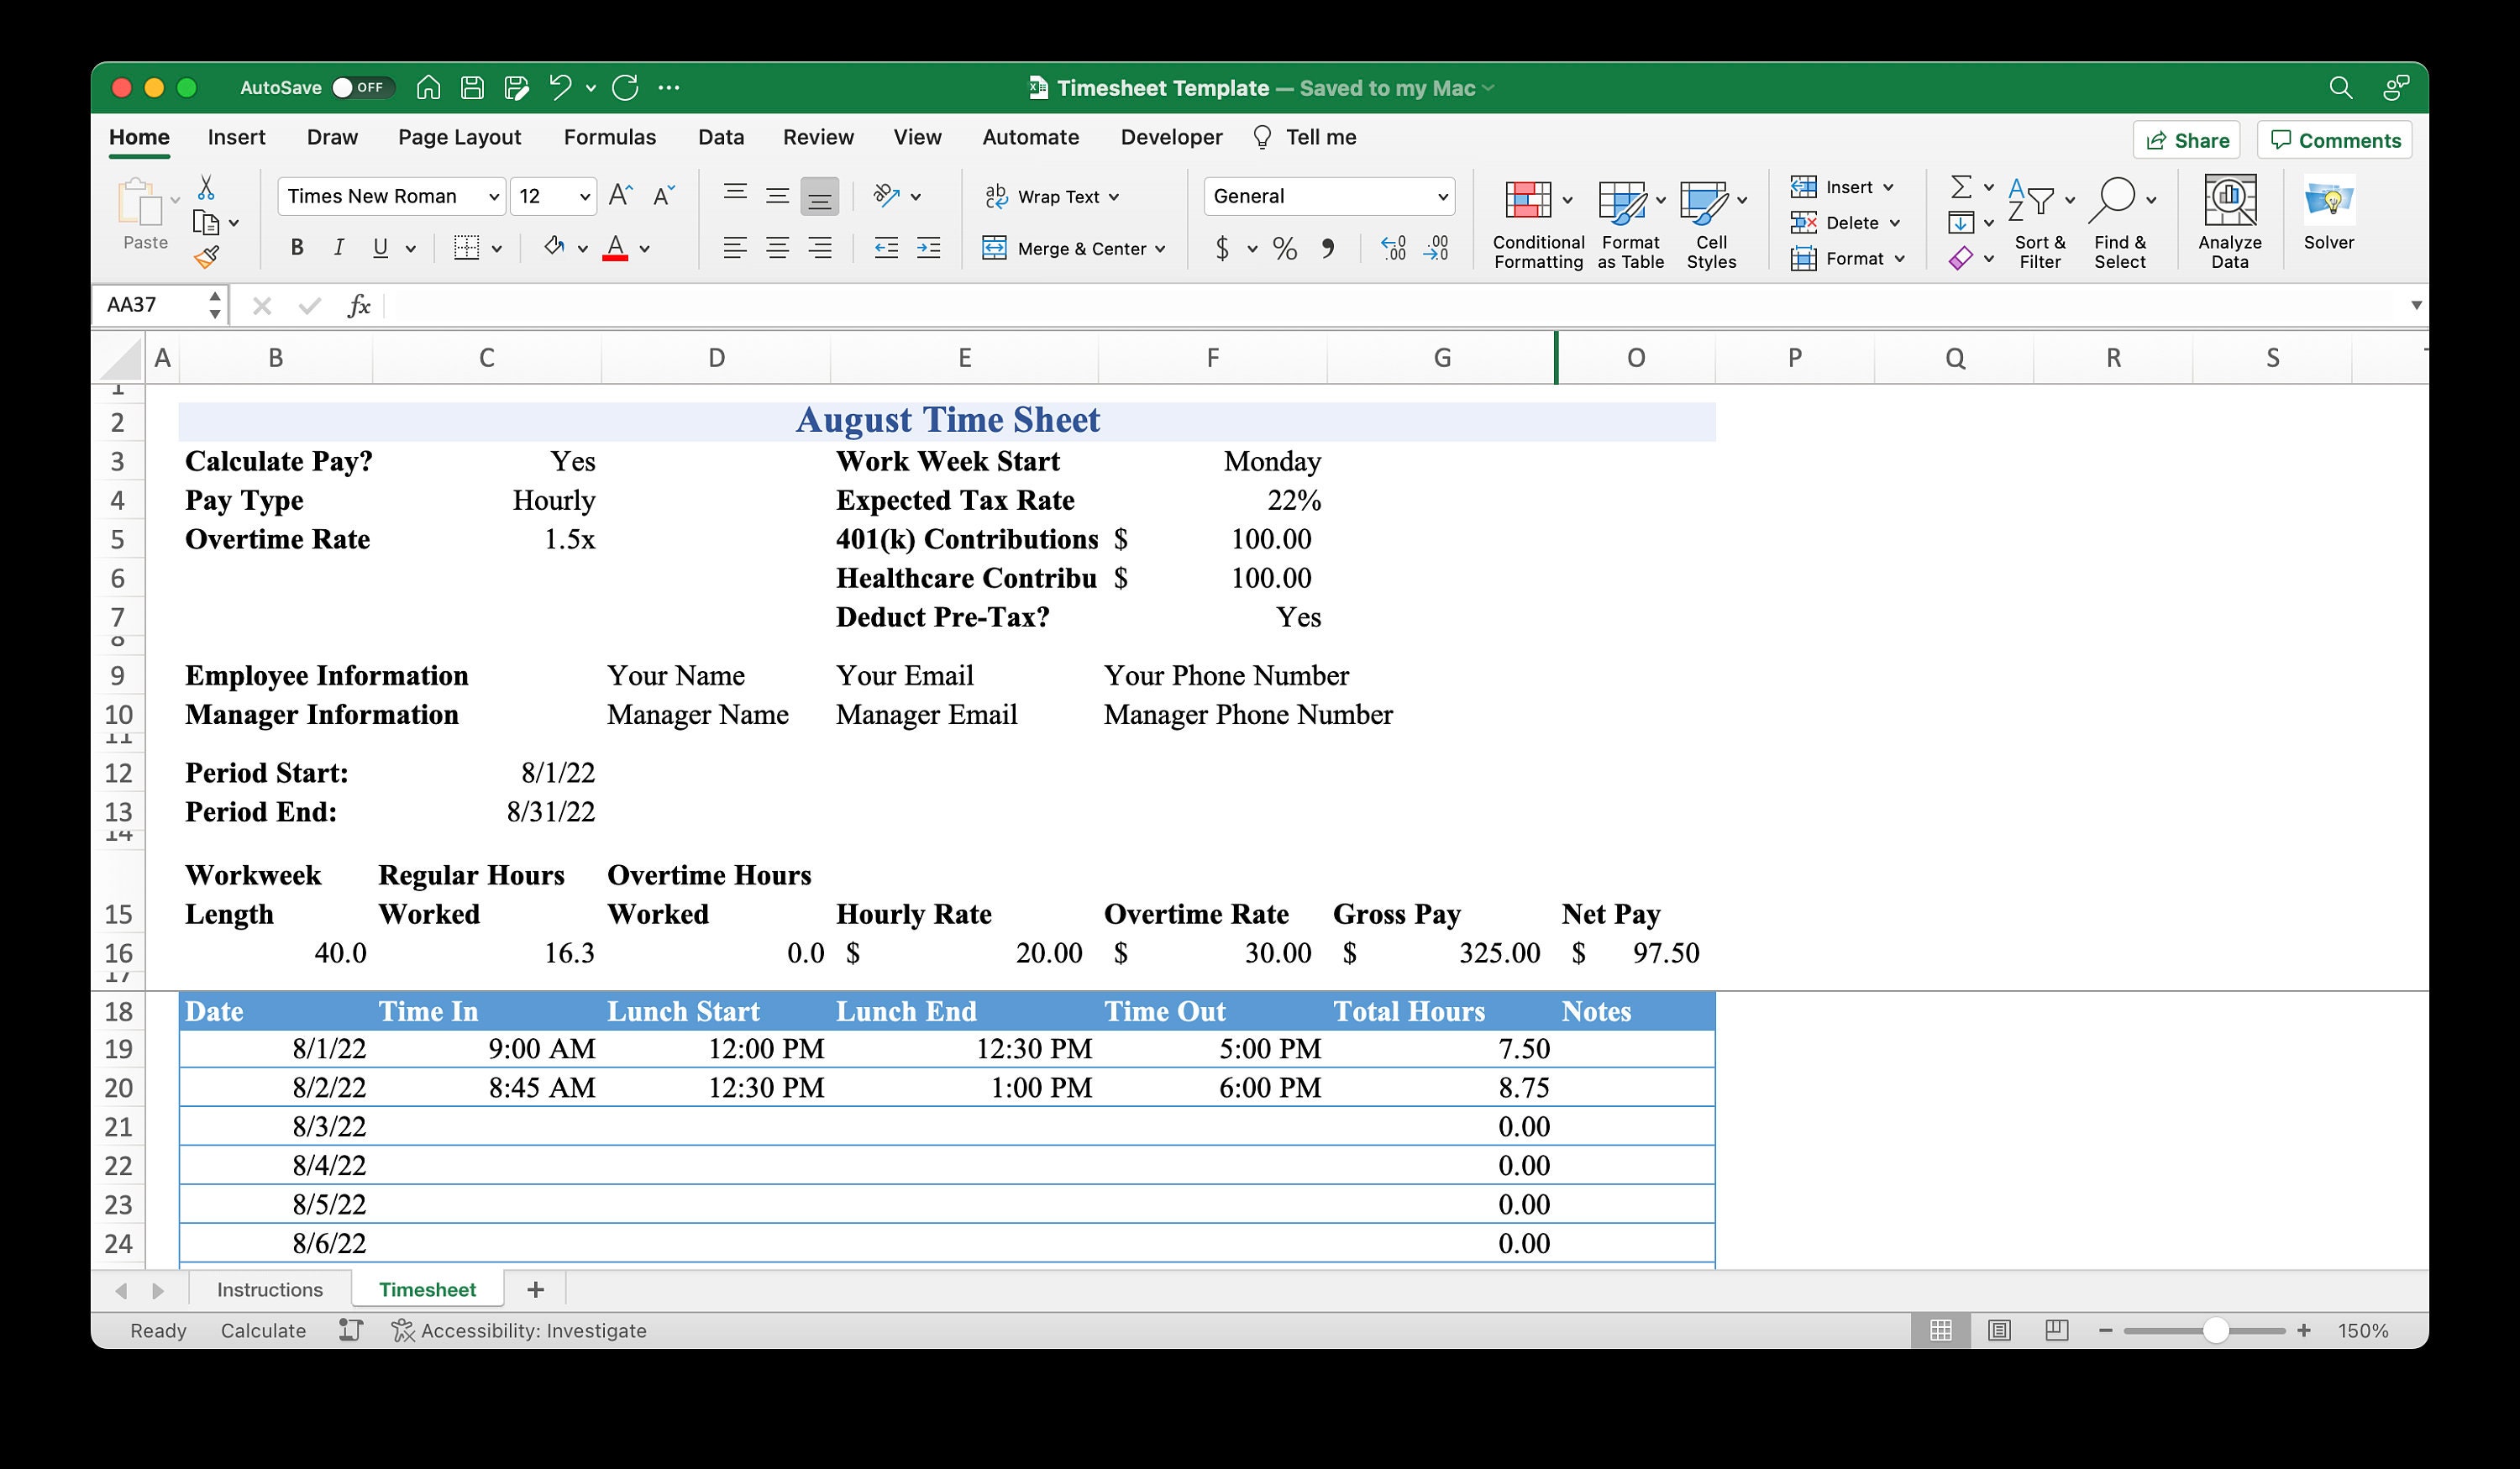The height and width of the screenshot is (1469, 2520).
Task: Open the Conditional Formatting gallery
Action: click(1537, 222)
